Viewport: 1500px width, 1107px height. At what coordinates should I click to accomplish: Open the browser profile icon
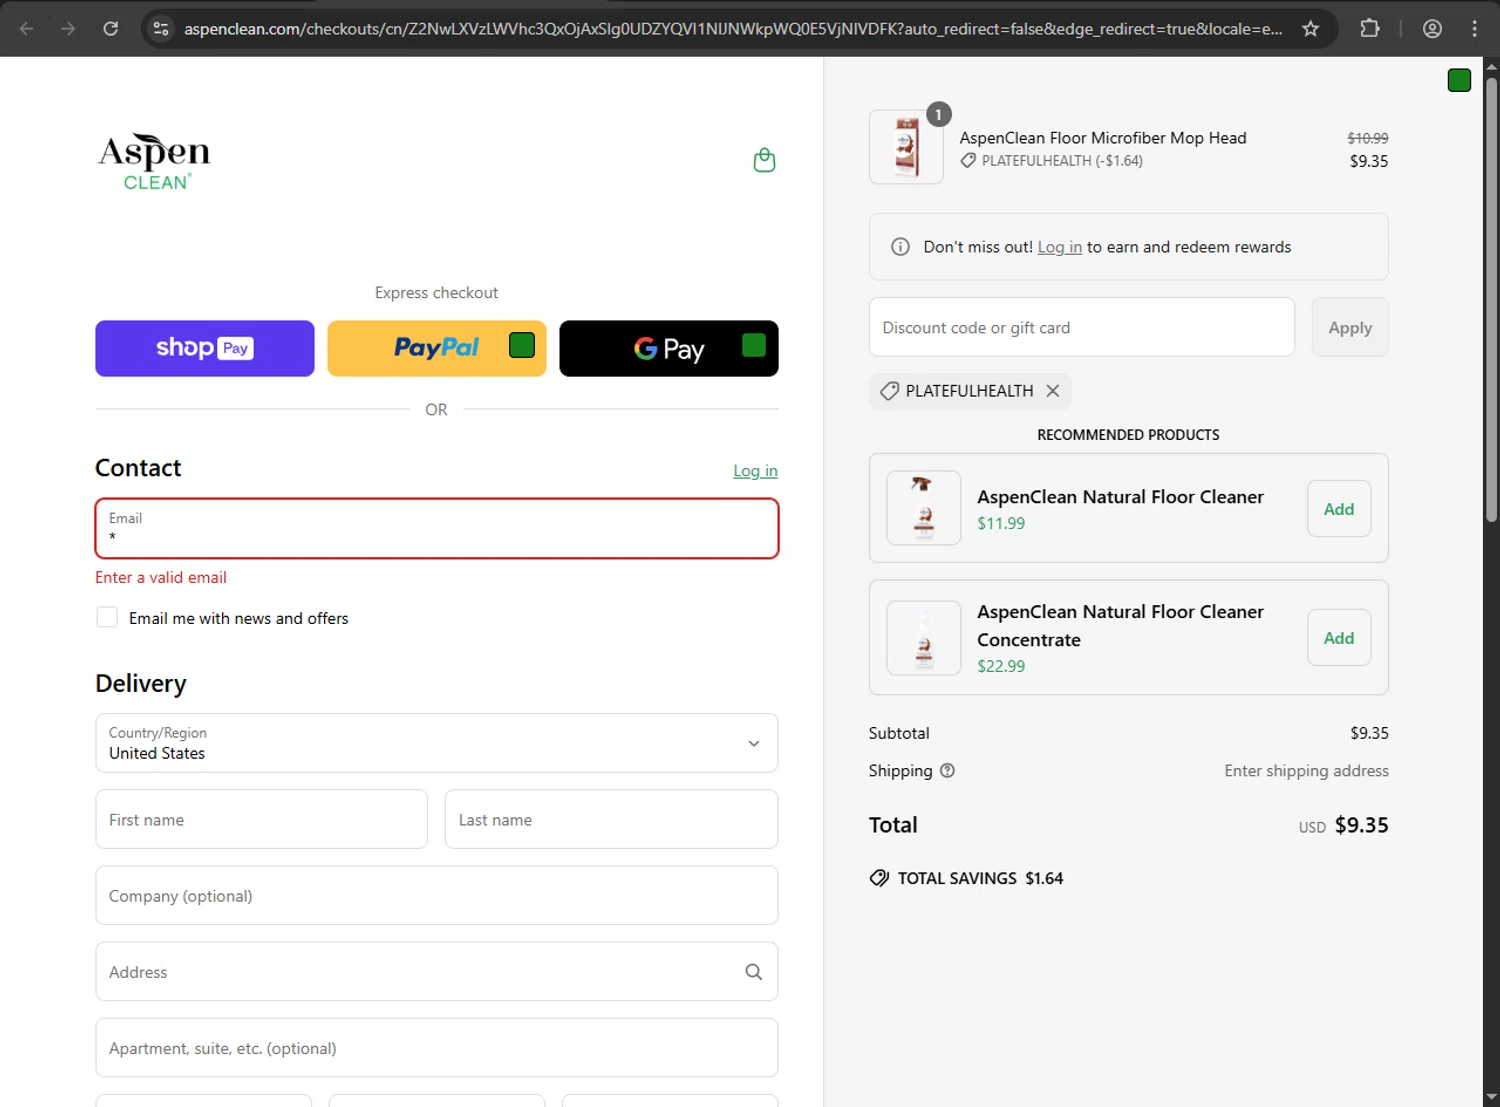point(1432,29)
